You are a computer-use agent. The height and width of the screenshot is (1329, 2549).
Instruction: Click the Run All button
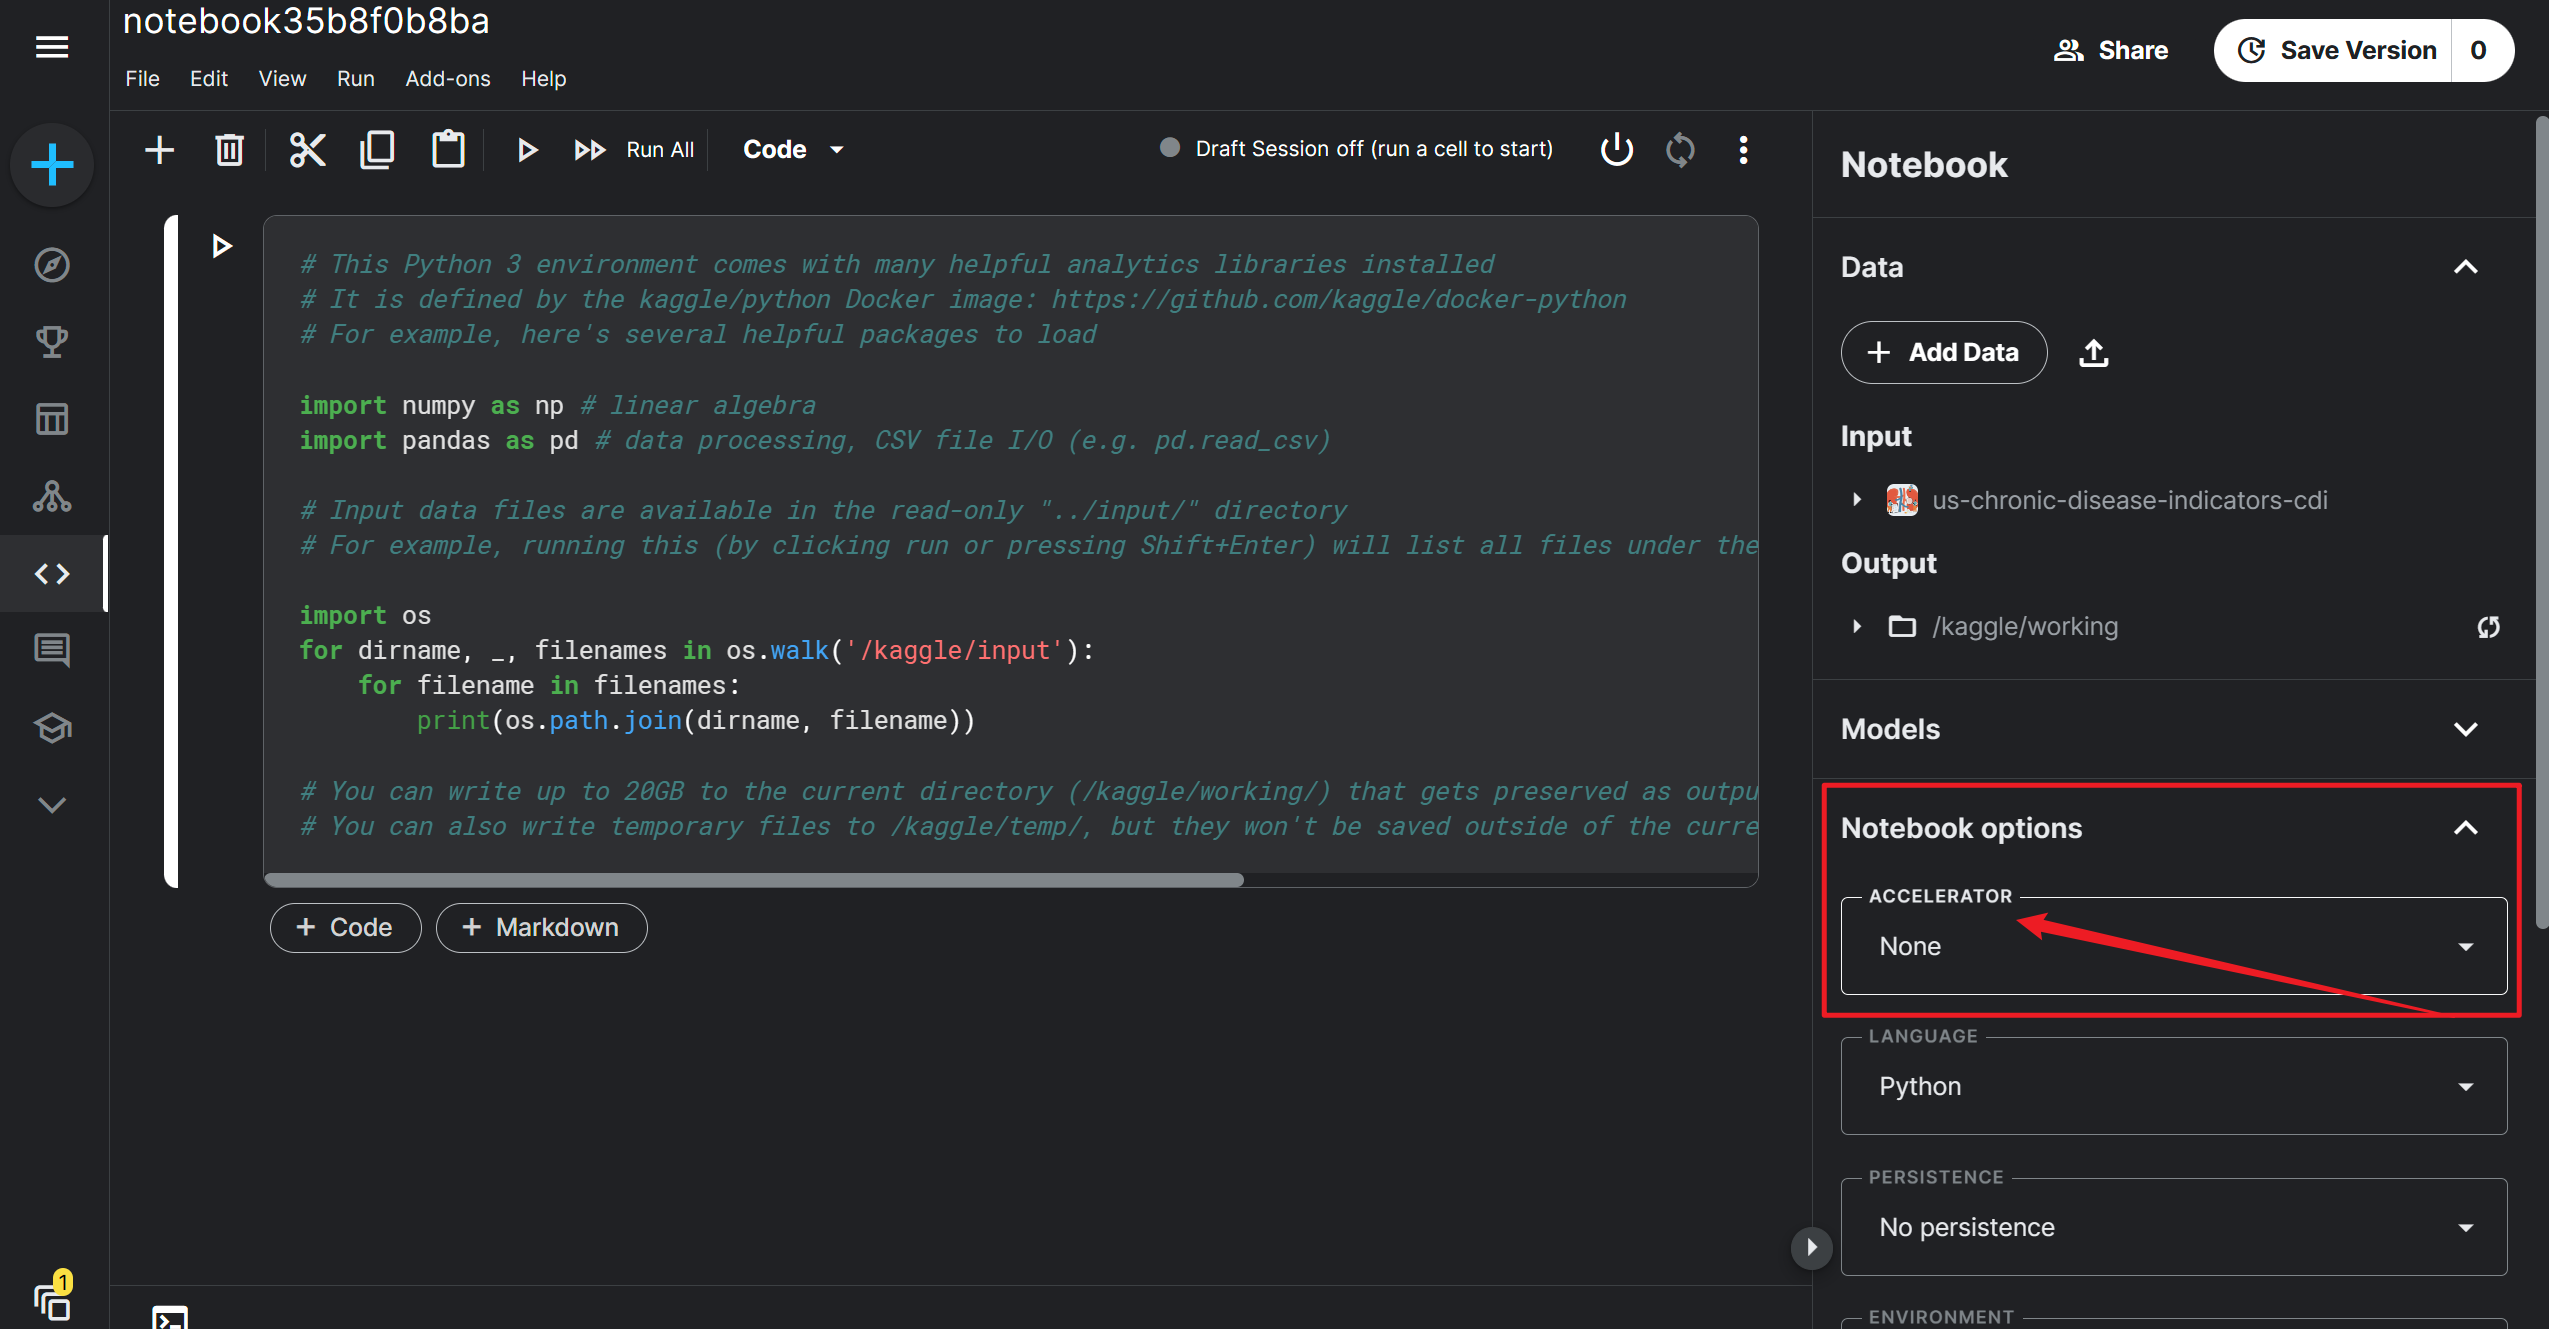click(634, 150)
